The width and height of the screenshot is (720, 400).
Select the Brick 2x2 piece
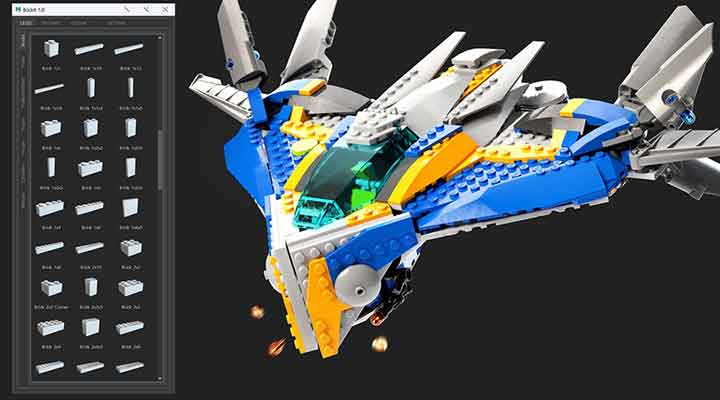129,248
